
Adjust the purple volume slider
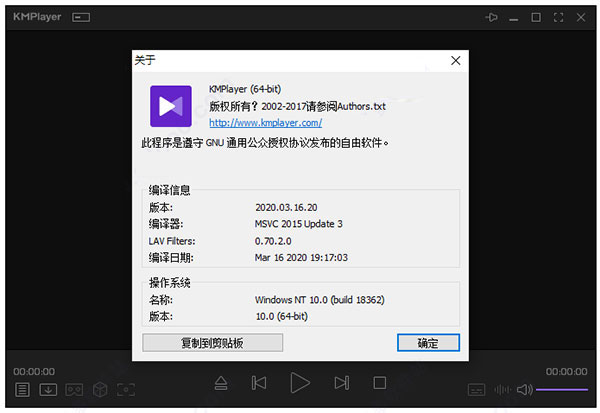562,390
